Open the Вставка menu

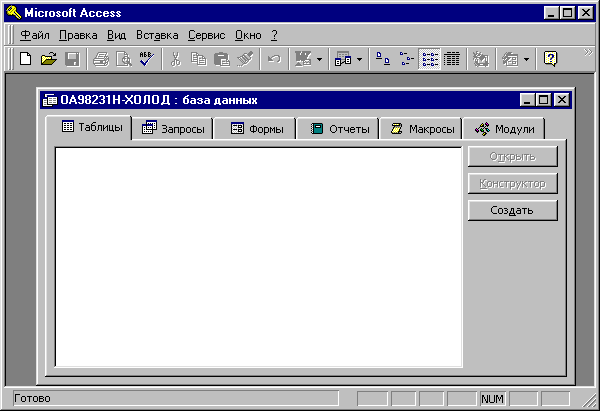tap(157, 35)
